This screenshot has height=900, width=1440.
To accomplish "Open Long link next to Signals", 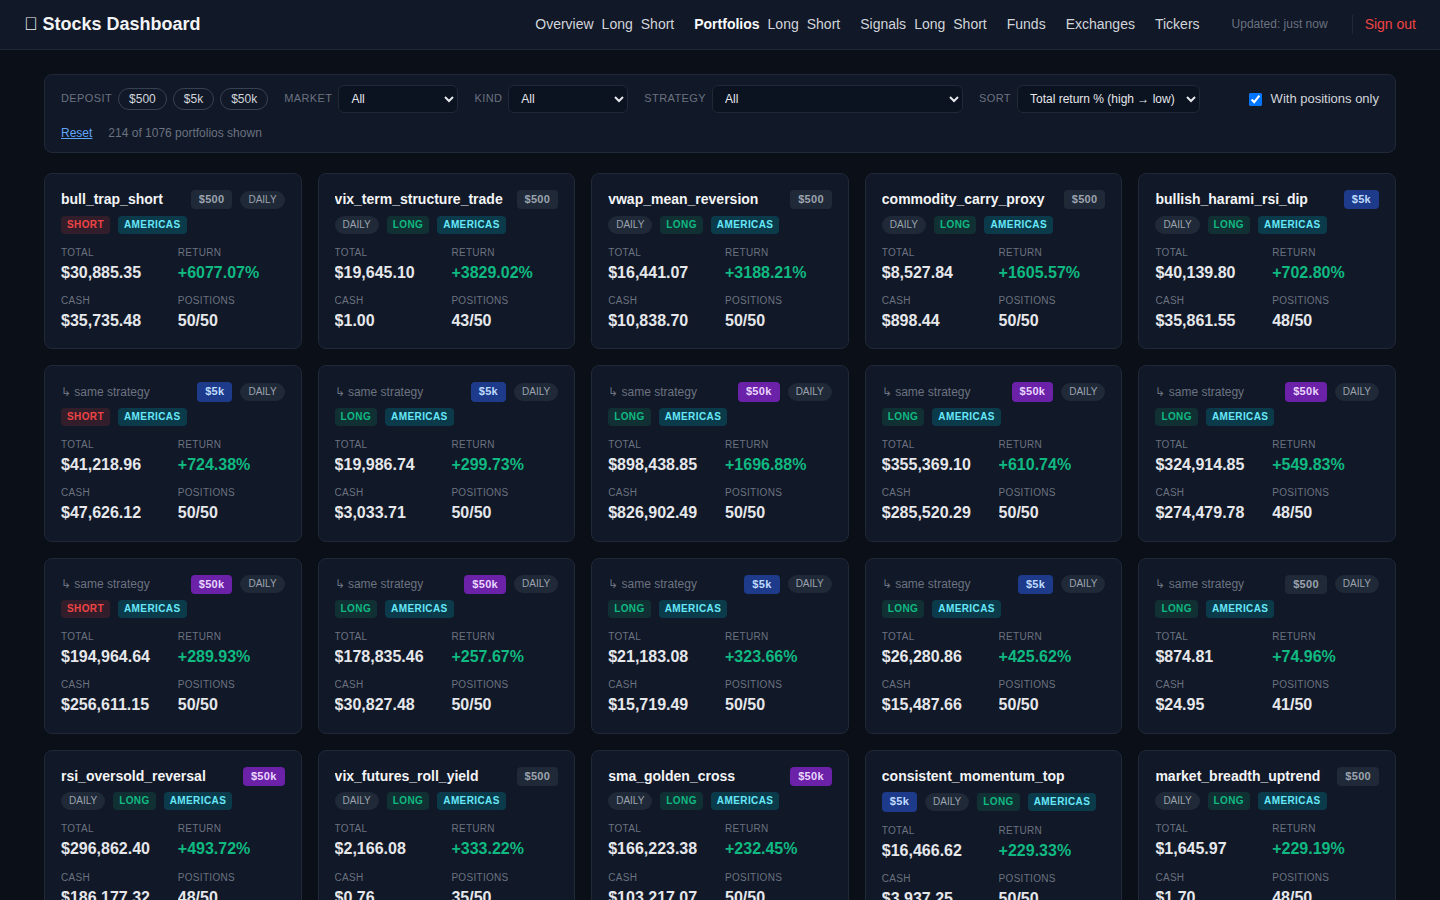I will click(x=929, y=24).
